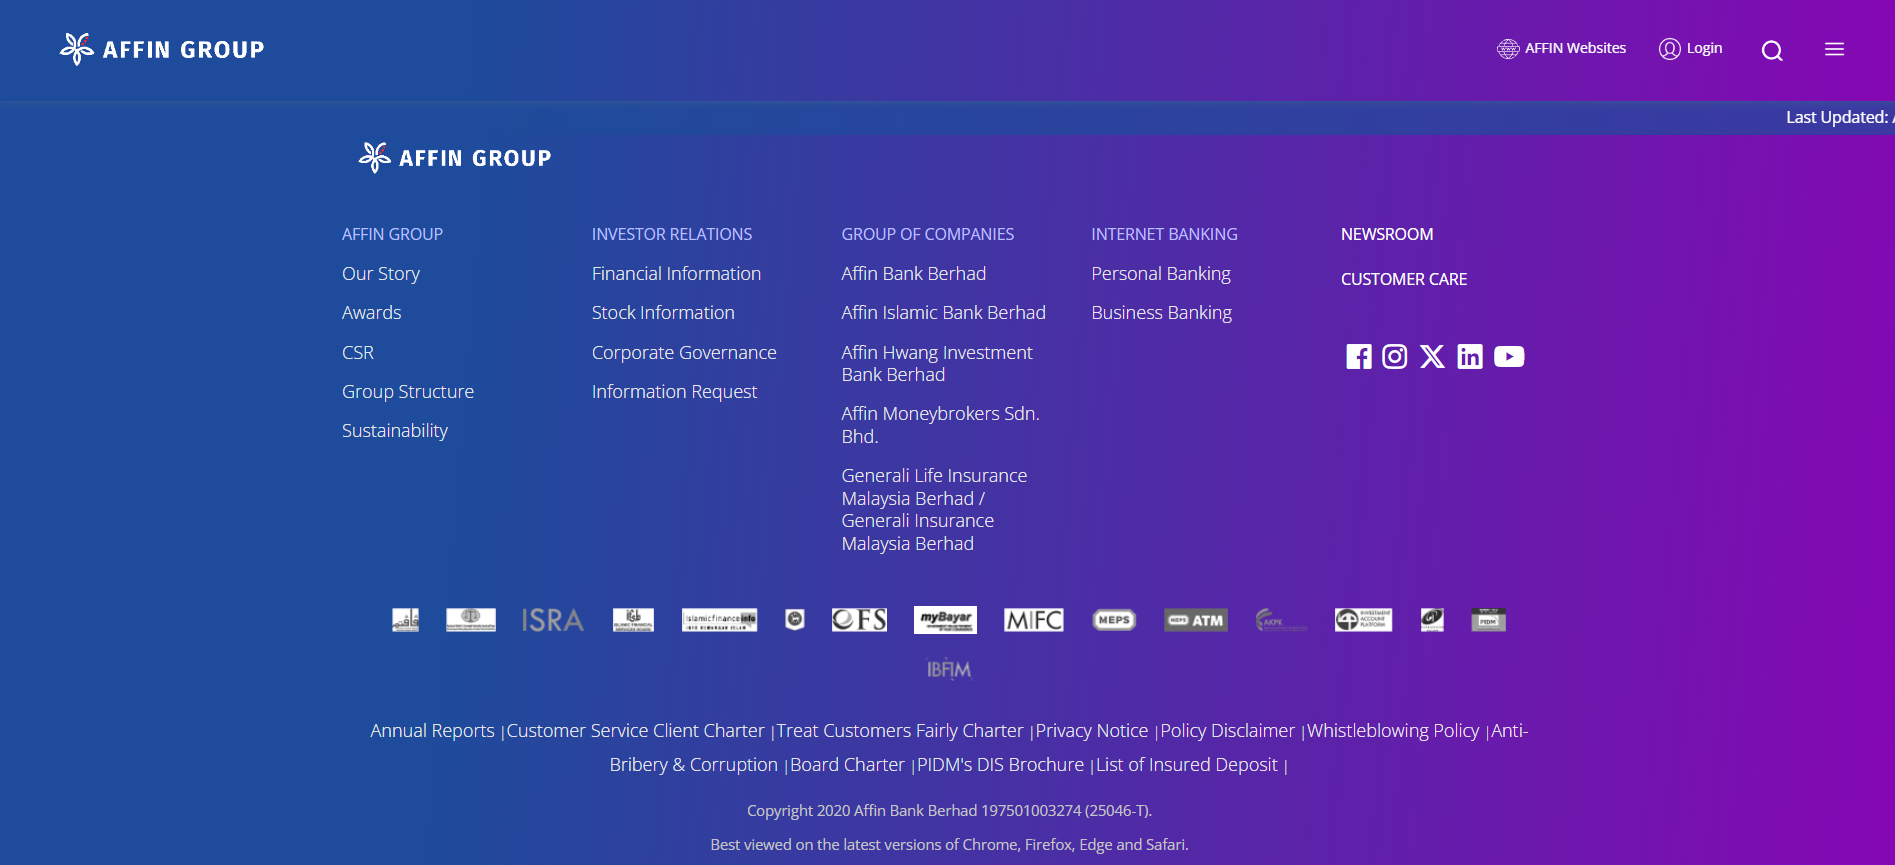Open the CSR link
This screenshot has height=865, width=1895.
[358, 353]
